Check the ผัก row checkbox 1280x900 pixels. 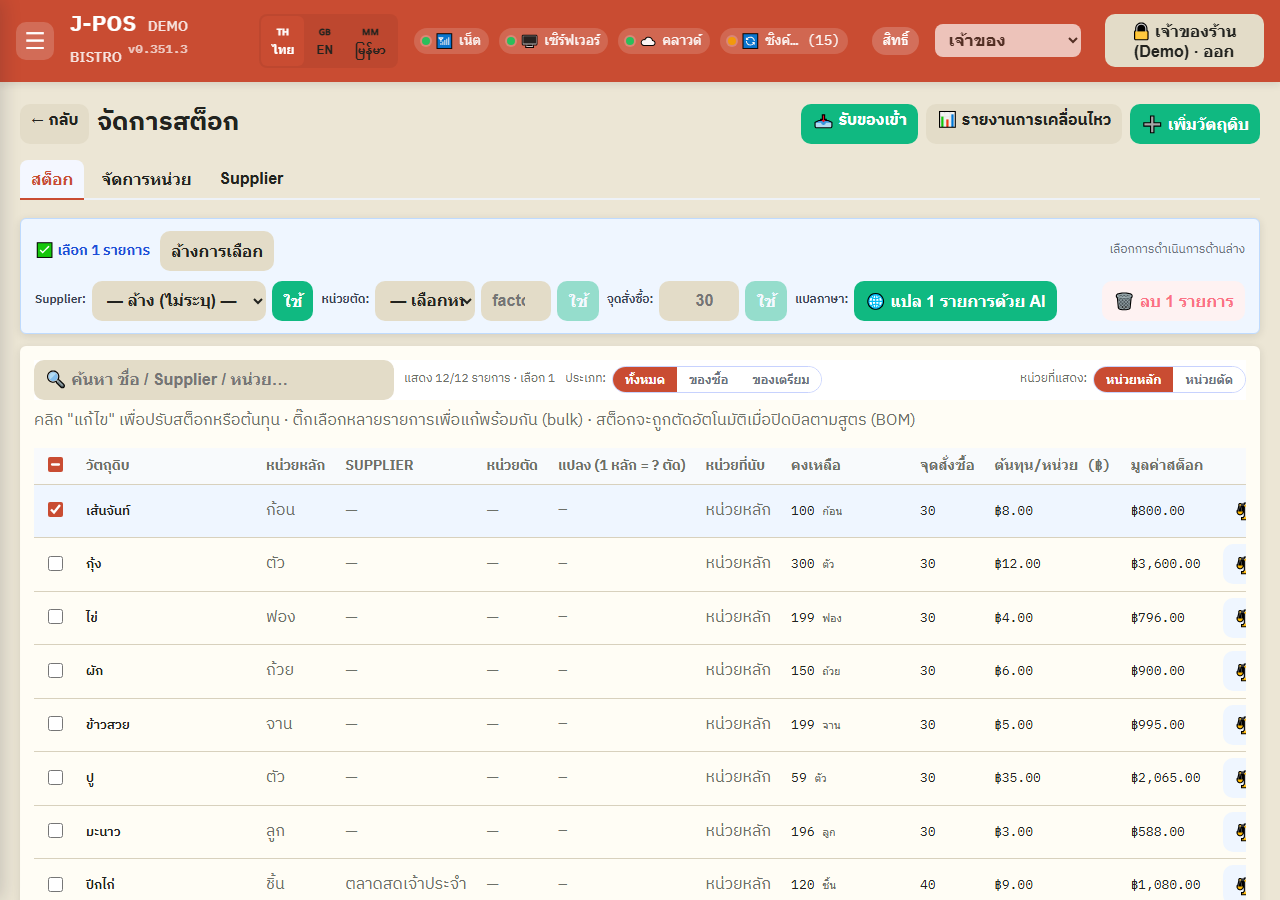56,671
